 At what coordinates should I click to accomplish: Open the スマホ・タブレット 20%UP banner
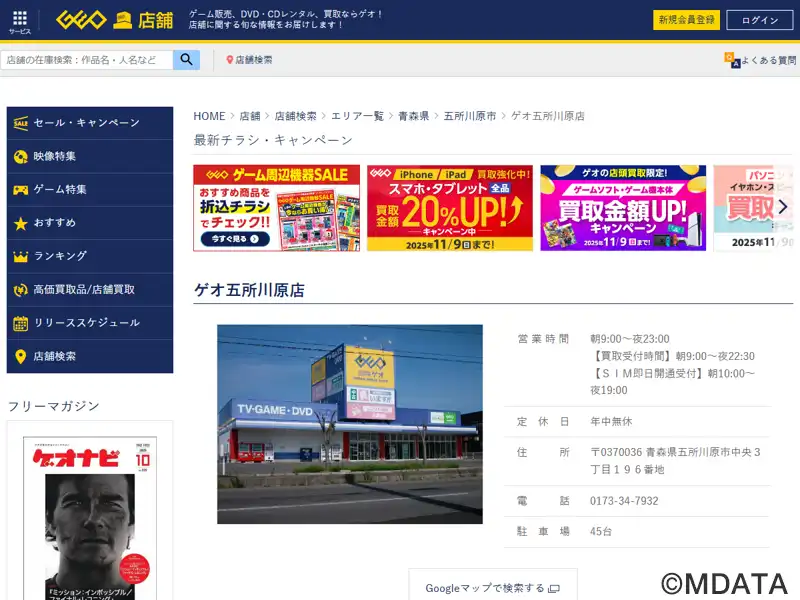coord(449,208)
